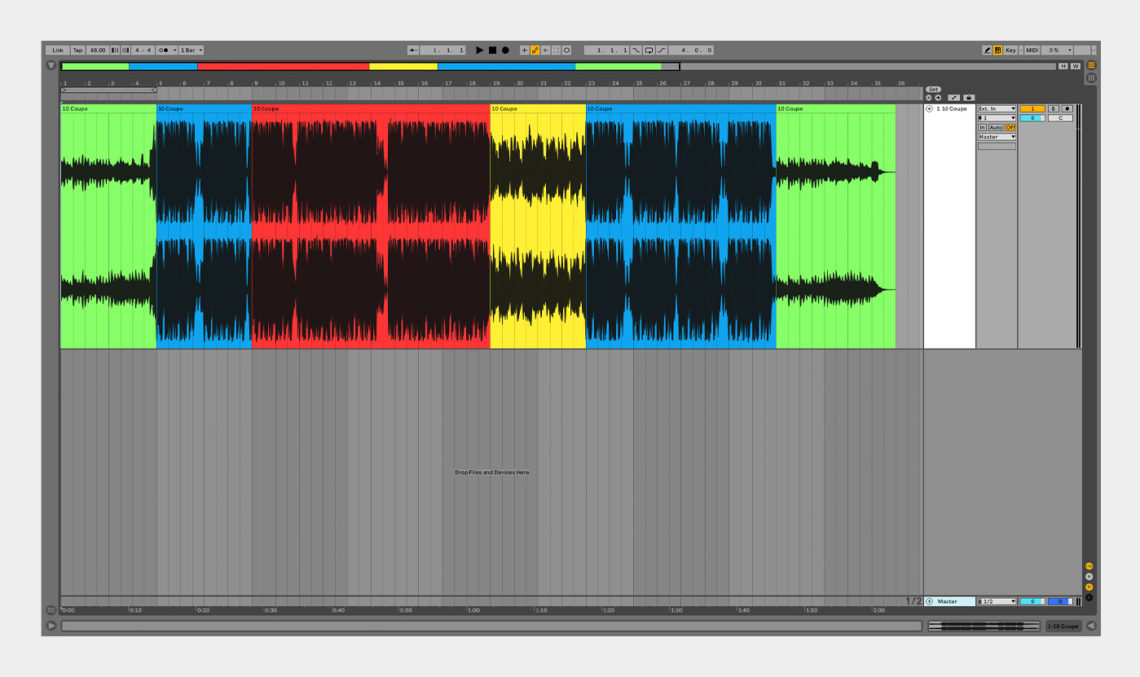
Task: Set track monitoring to Auto
Action: tap(997, 127)
